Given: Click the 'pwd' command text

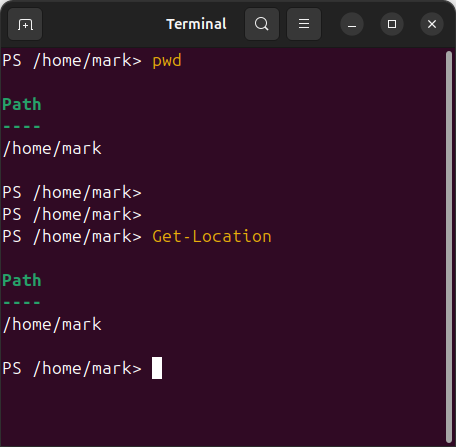Looking at the screenshot, I should pos(167,61).
